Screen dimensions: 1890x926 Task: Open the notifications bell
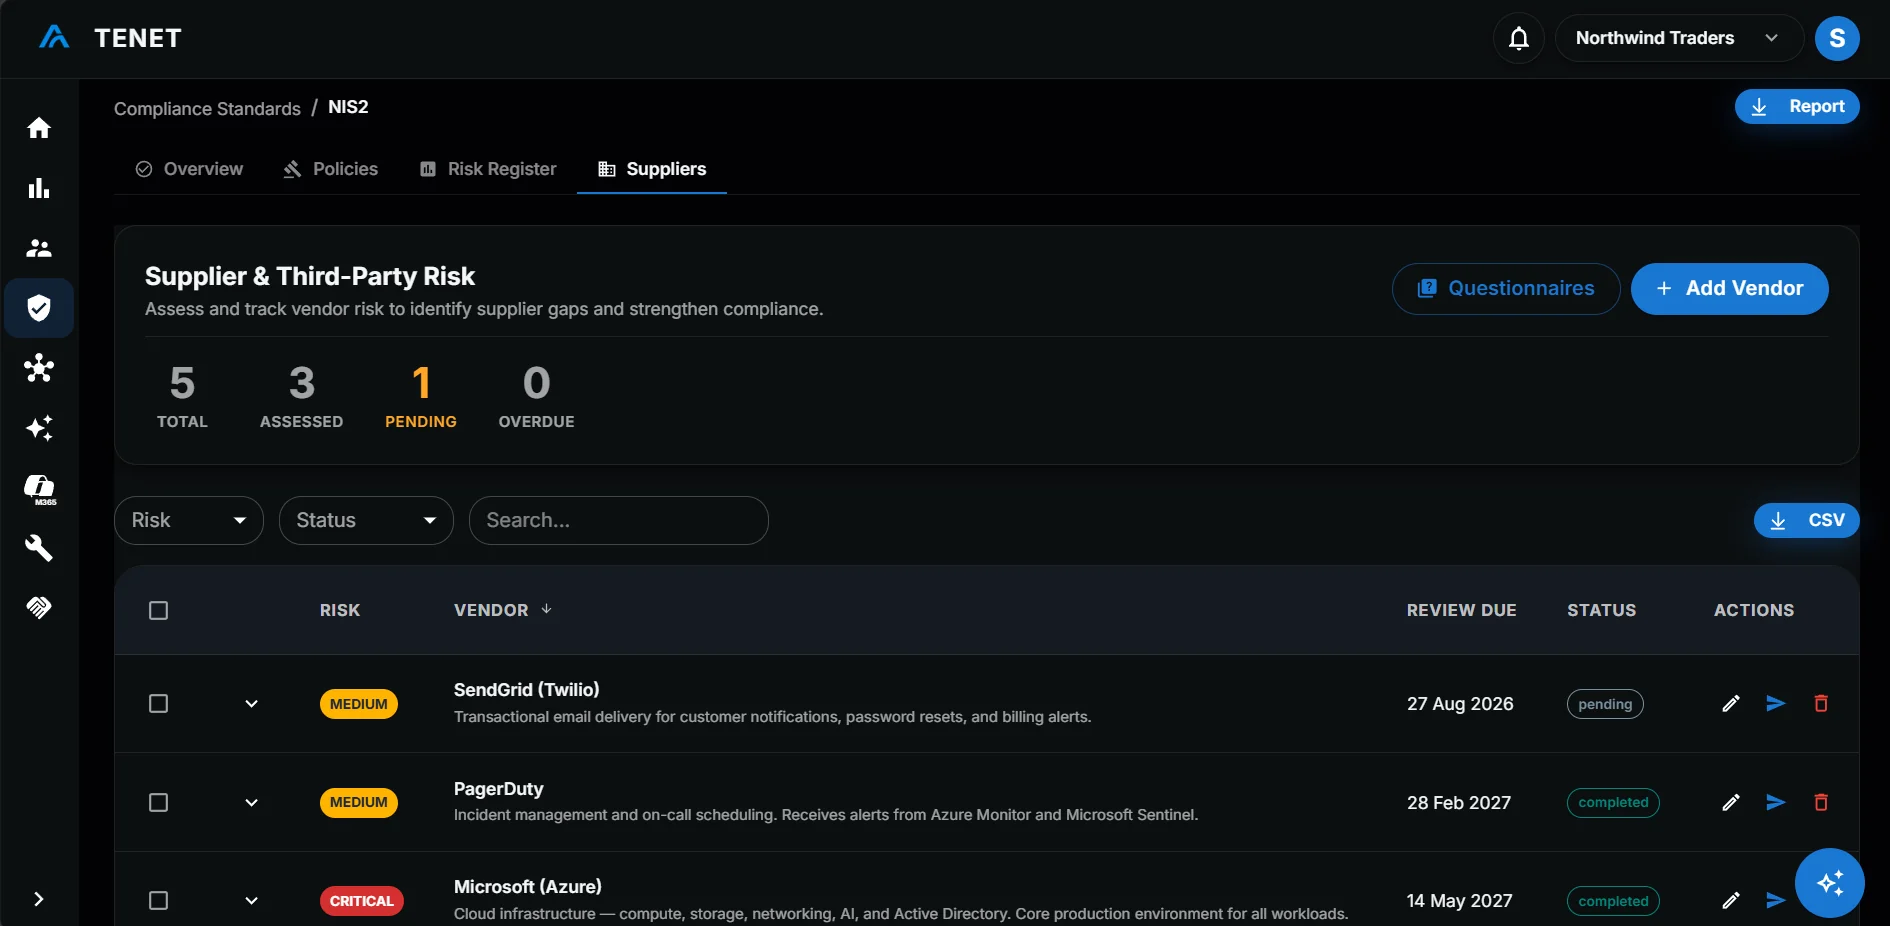(x=1518, y=38)
